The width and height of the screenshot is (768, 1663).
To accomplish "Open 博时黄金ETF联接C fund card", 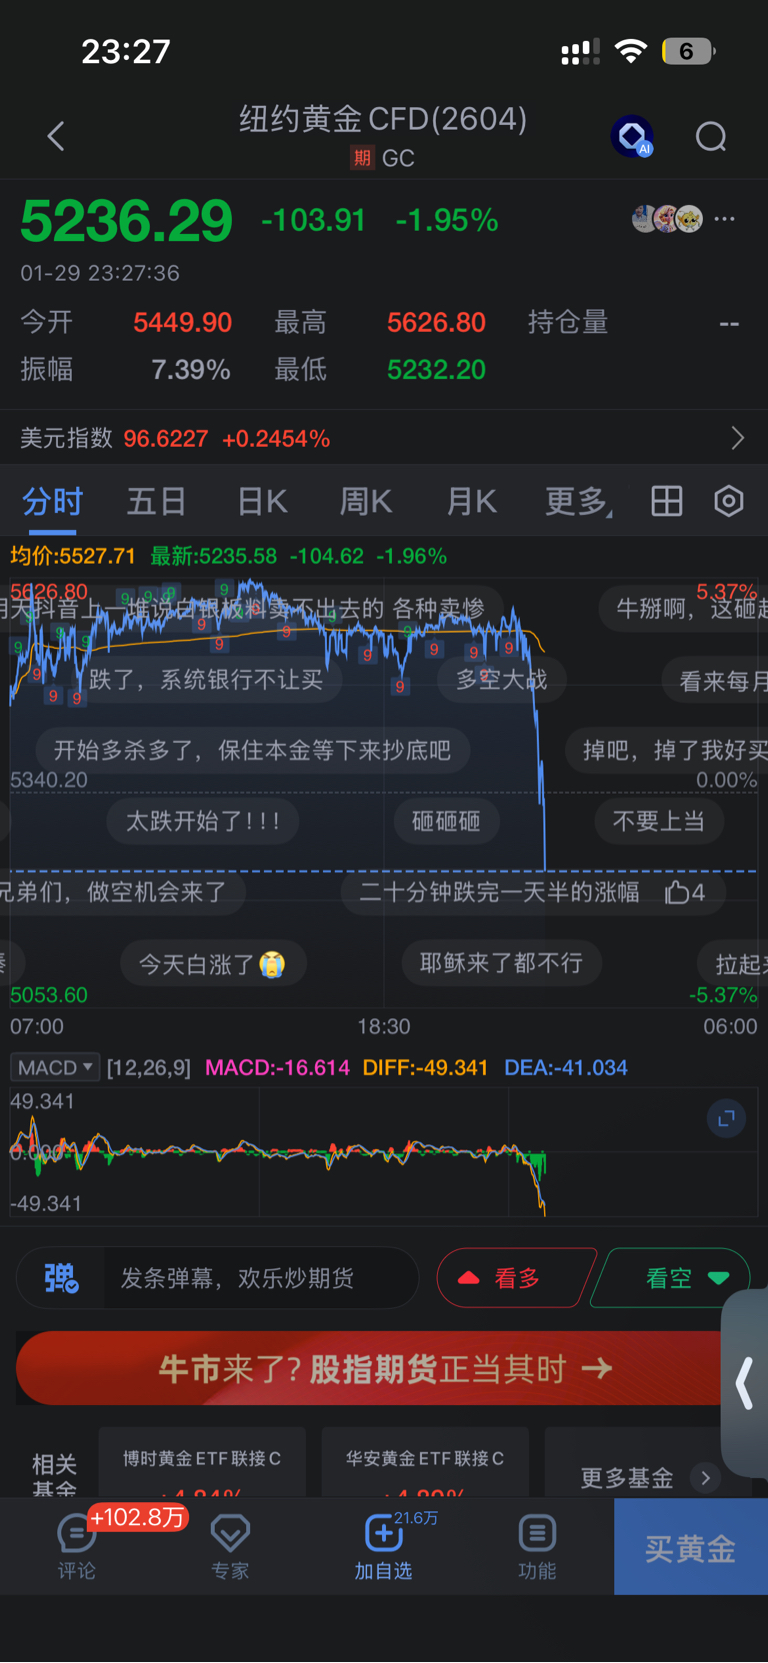I will [x=202, y=1462].
